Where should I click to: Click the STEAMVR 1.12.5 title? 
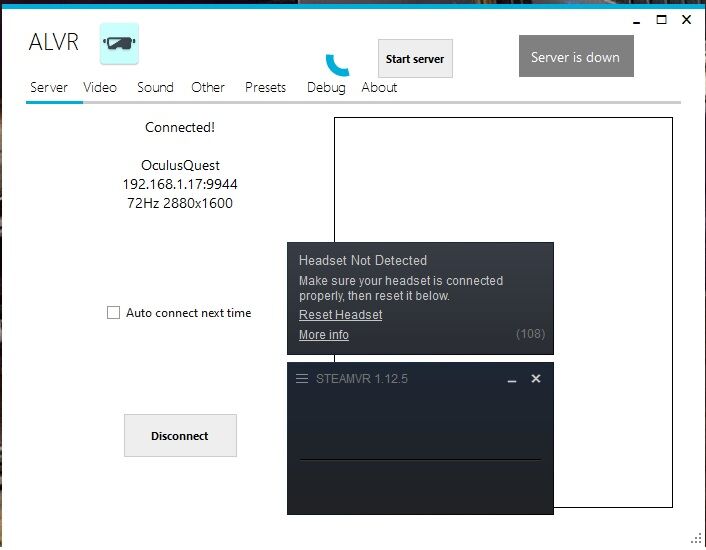(x=362, y=379)
